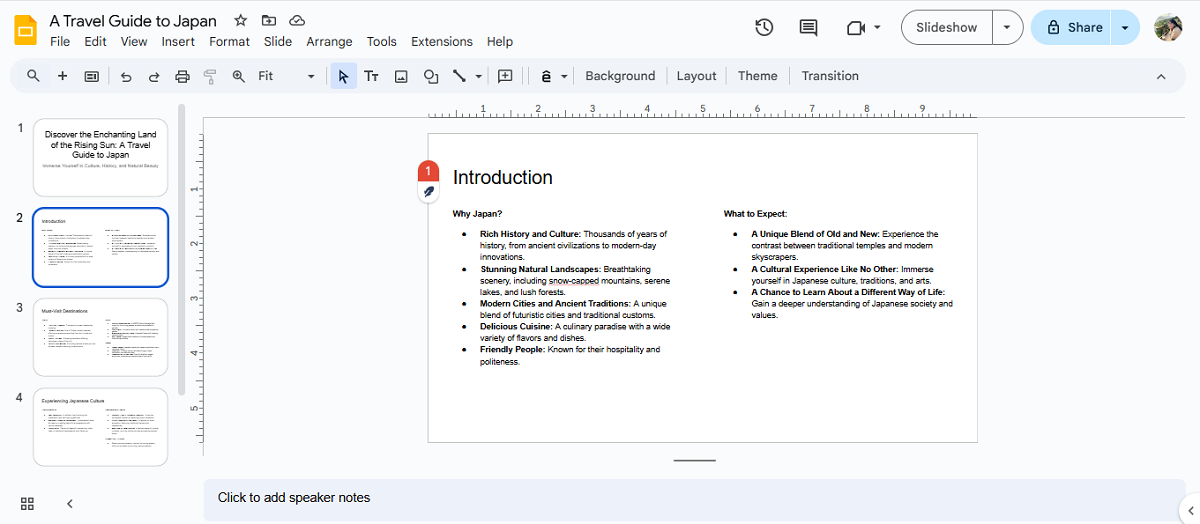Click the Background button
The image size is (1200, 524).
tap(620, 76)
